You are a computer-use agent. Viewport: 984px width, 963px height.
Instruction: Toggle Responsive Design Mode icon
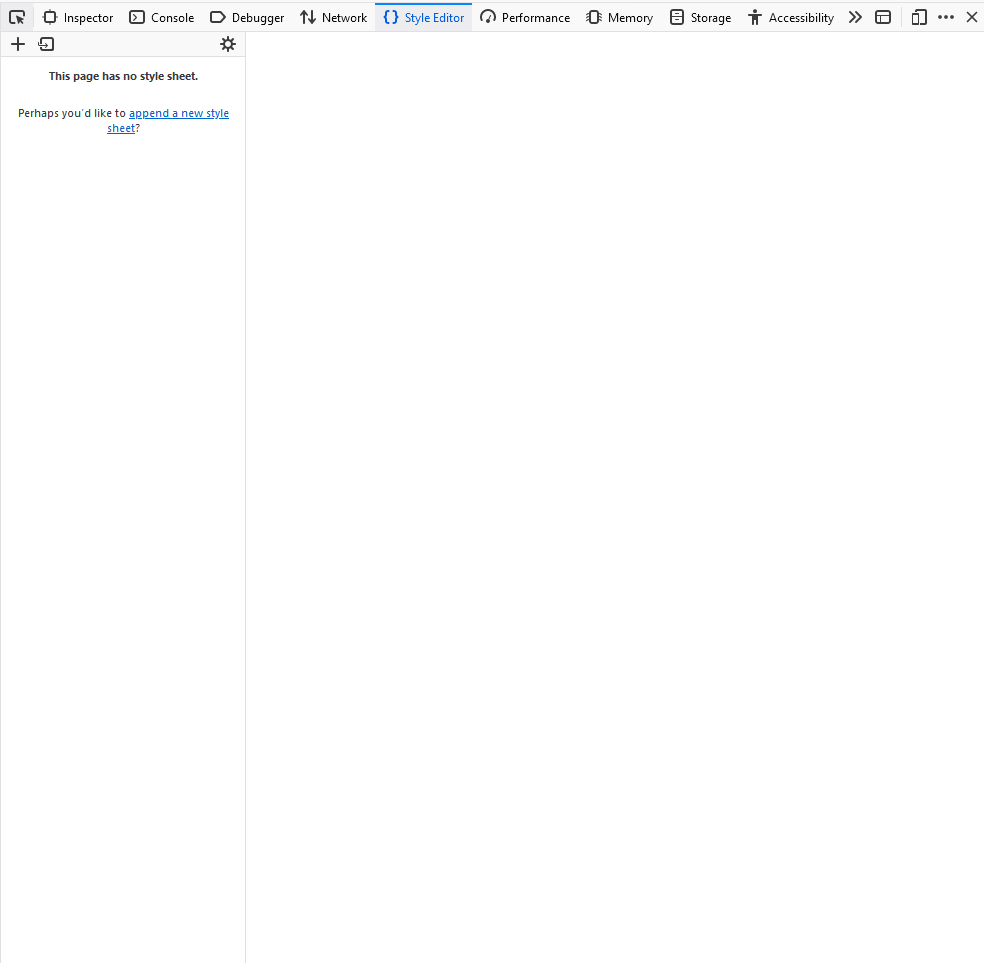(x=919, y=18)
